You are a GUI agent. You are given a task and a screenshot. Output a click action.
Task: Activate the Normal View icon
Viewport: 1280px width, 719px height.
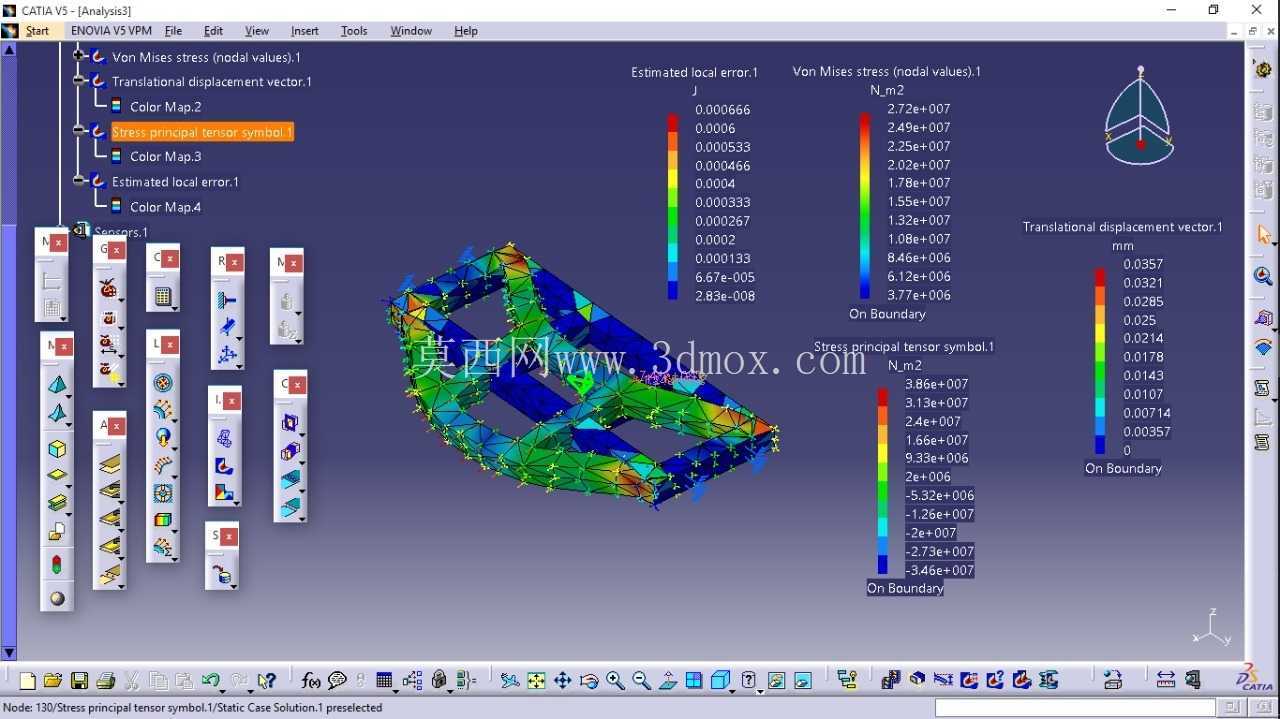coord(668,681)
